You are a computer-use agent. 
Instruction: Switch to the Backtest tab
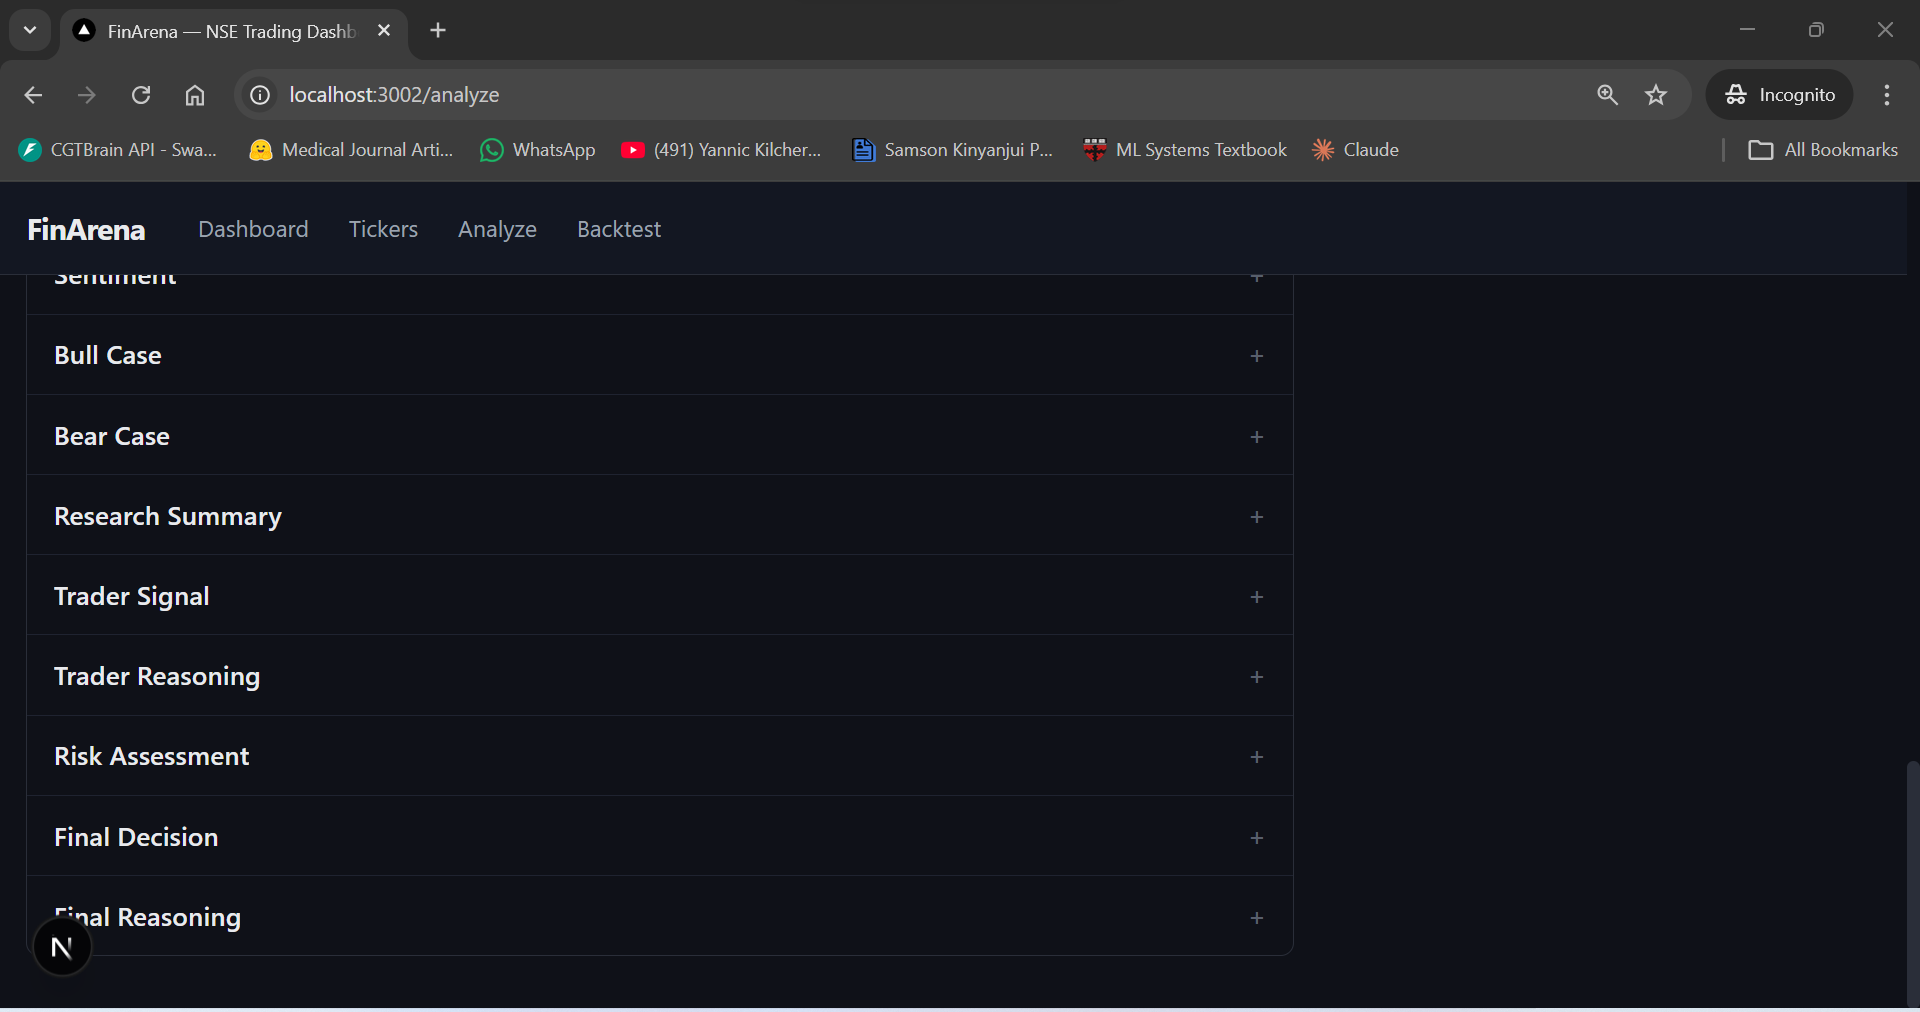[x=618, y=229]
